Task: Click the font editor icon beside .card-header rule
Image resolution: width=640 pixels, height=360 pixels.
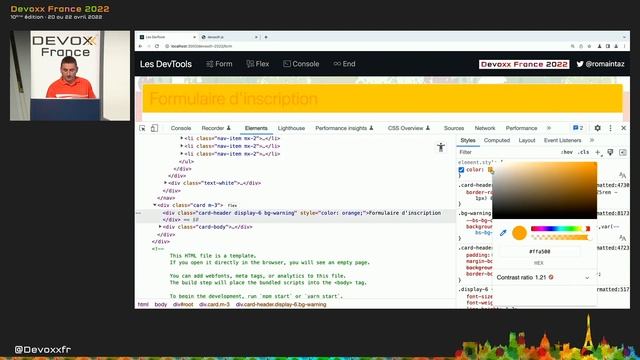Action: (622, 175)
